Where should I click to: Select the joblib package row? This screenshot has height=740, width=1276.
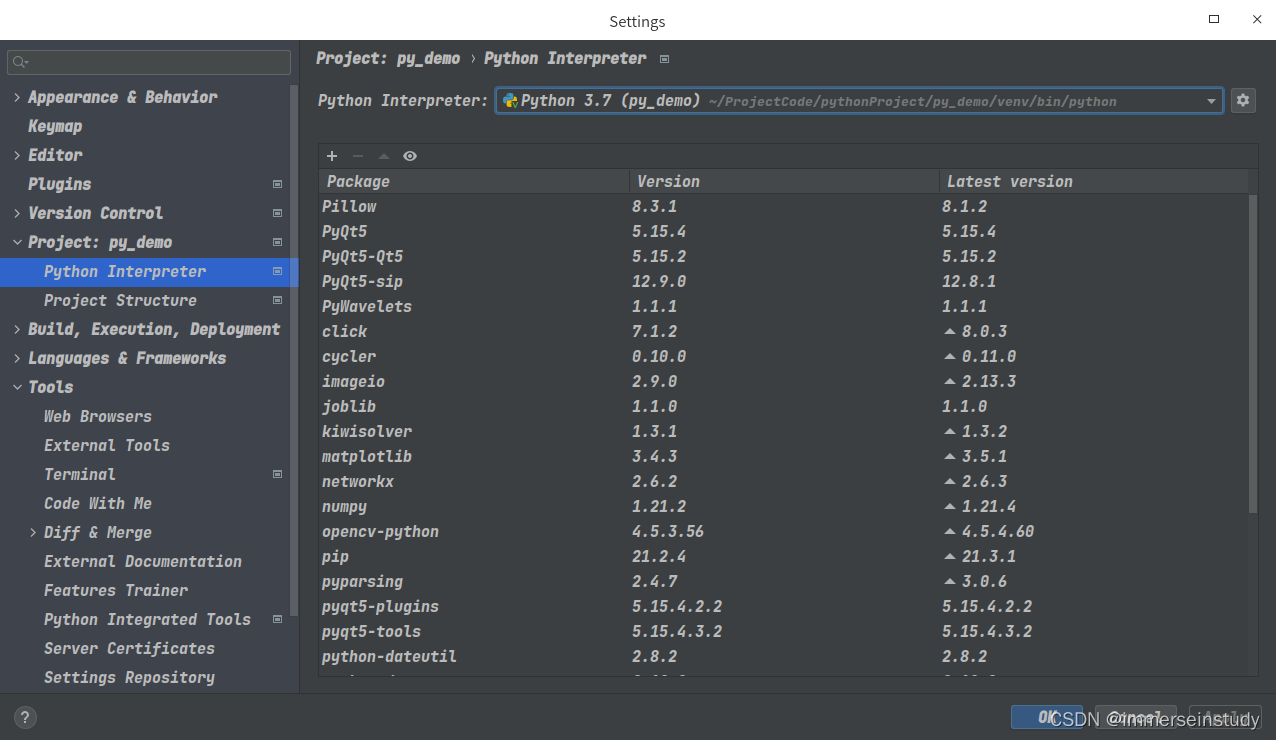coord(784,406)
